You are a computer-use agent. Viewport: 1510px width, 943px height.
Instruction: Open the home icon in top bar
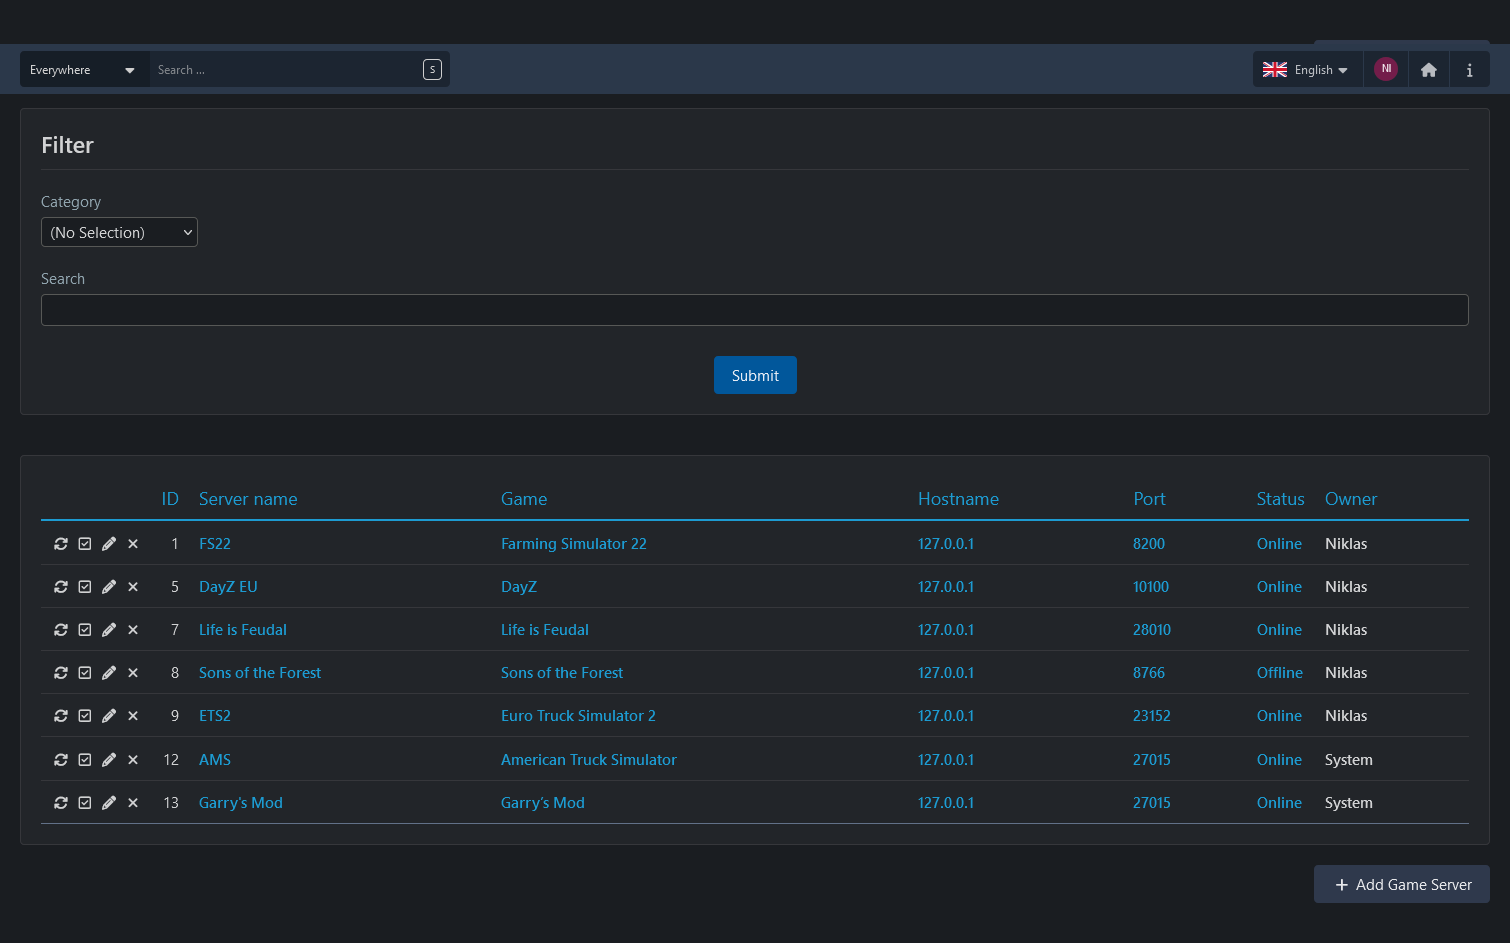coord(1428,70)
